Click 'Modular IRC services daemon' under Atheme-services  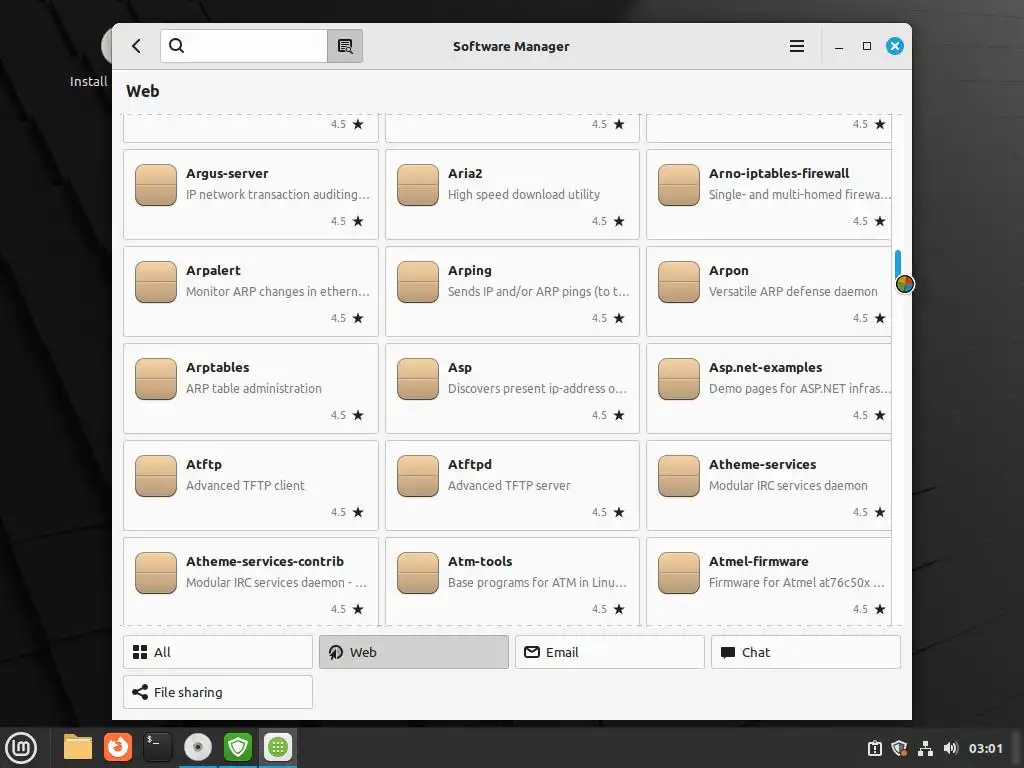click(x=788, y=485)
